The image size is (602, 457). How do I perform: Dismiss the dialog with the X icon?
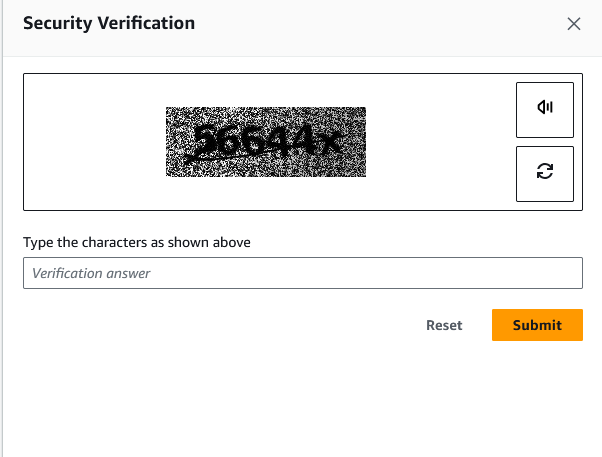(574, 24)
